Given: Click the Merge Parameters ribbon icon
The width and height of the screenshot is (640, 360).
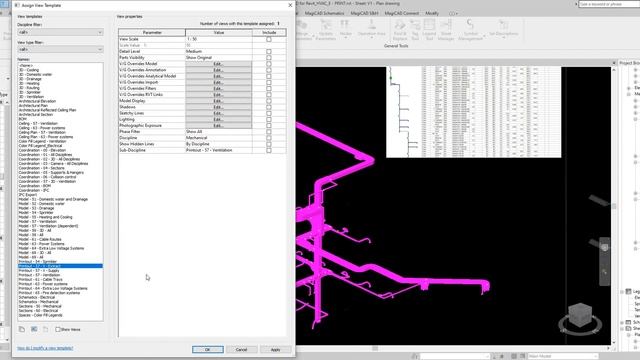Looking at the screenshot, I should click(x=302, y=30).
